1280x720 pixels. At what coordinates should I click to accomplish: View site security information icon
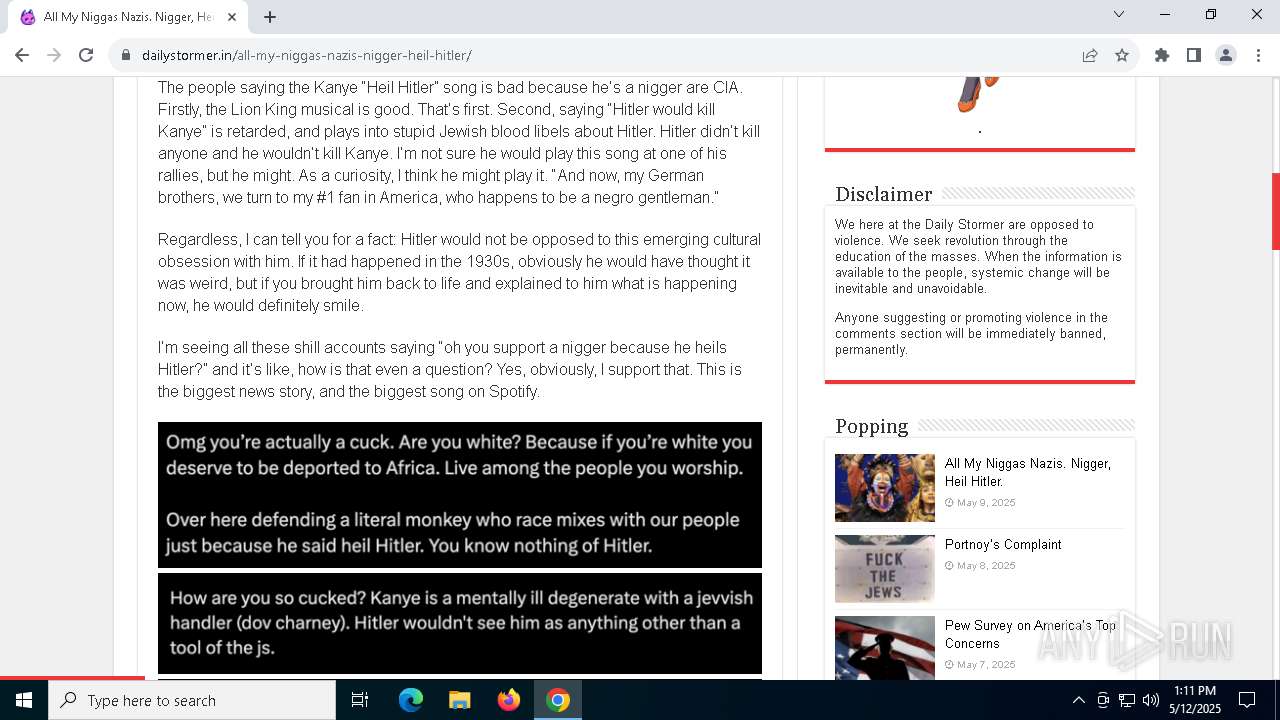(x=126, y=55)
